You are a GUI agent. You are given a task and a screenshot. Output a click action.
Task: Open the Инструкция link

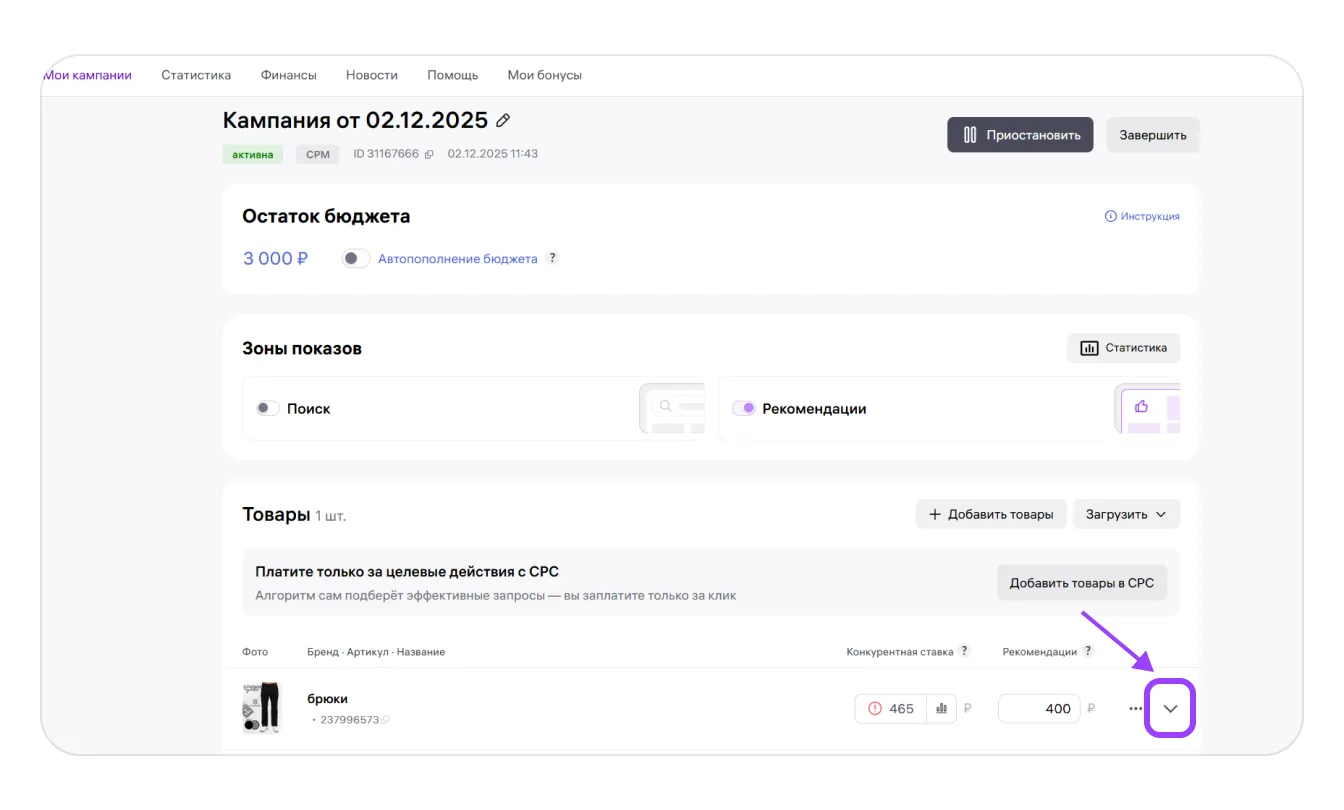(x=1142, y=216)
